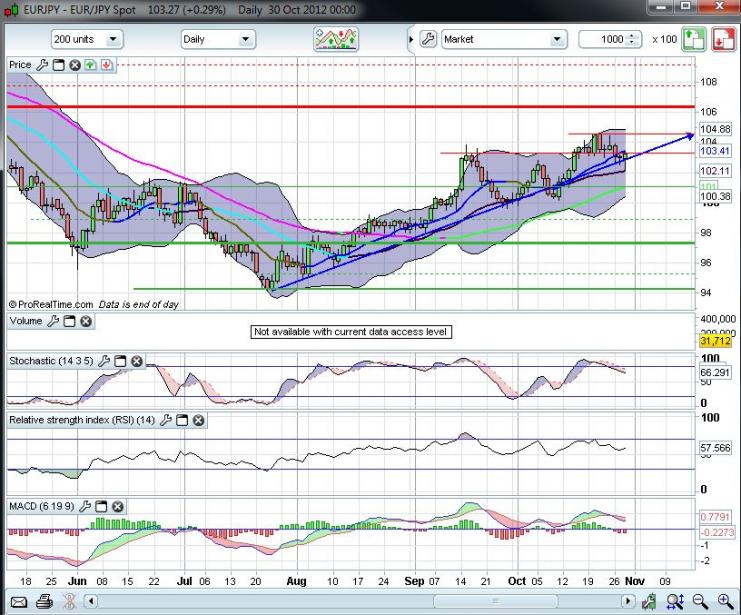Toggle maximize on the Price panel
The width and height of the screenshot is (741, 615).
58,65
